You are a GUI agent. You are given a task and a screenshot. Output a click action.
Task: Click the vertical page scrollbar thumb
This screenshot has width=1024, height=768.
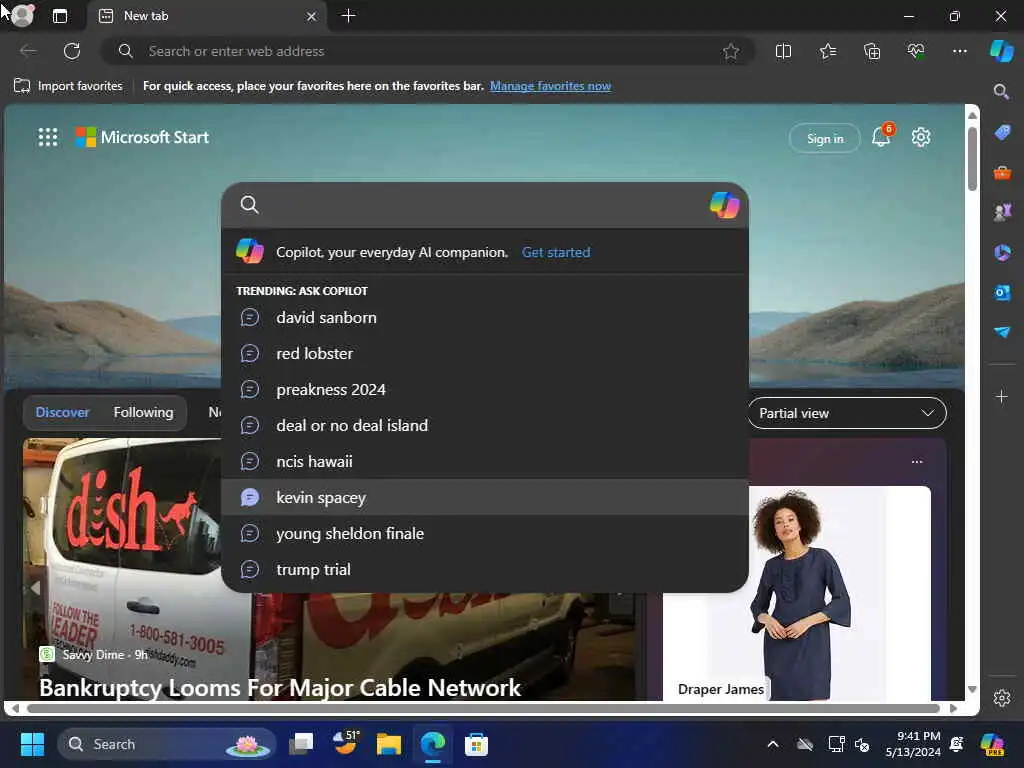[972, 158]
